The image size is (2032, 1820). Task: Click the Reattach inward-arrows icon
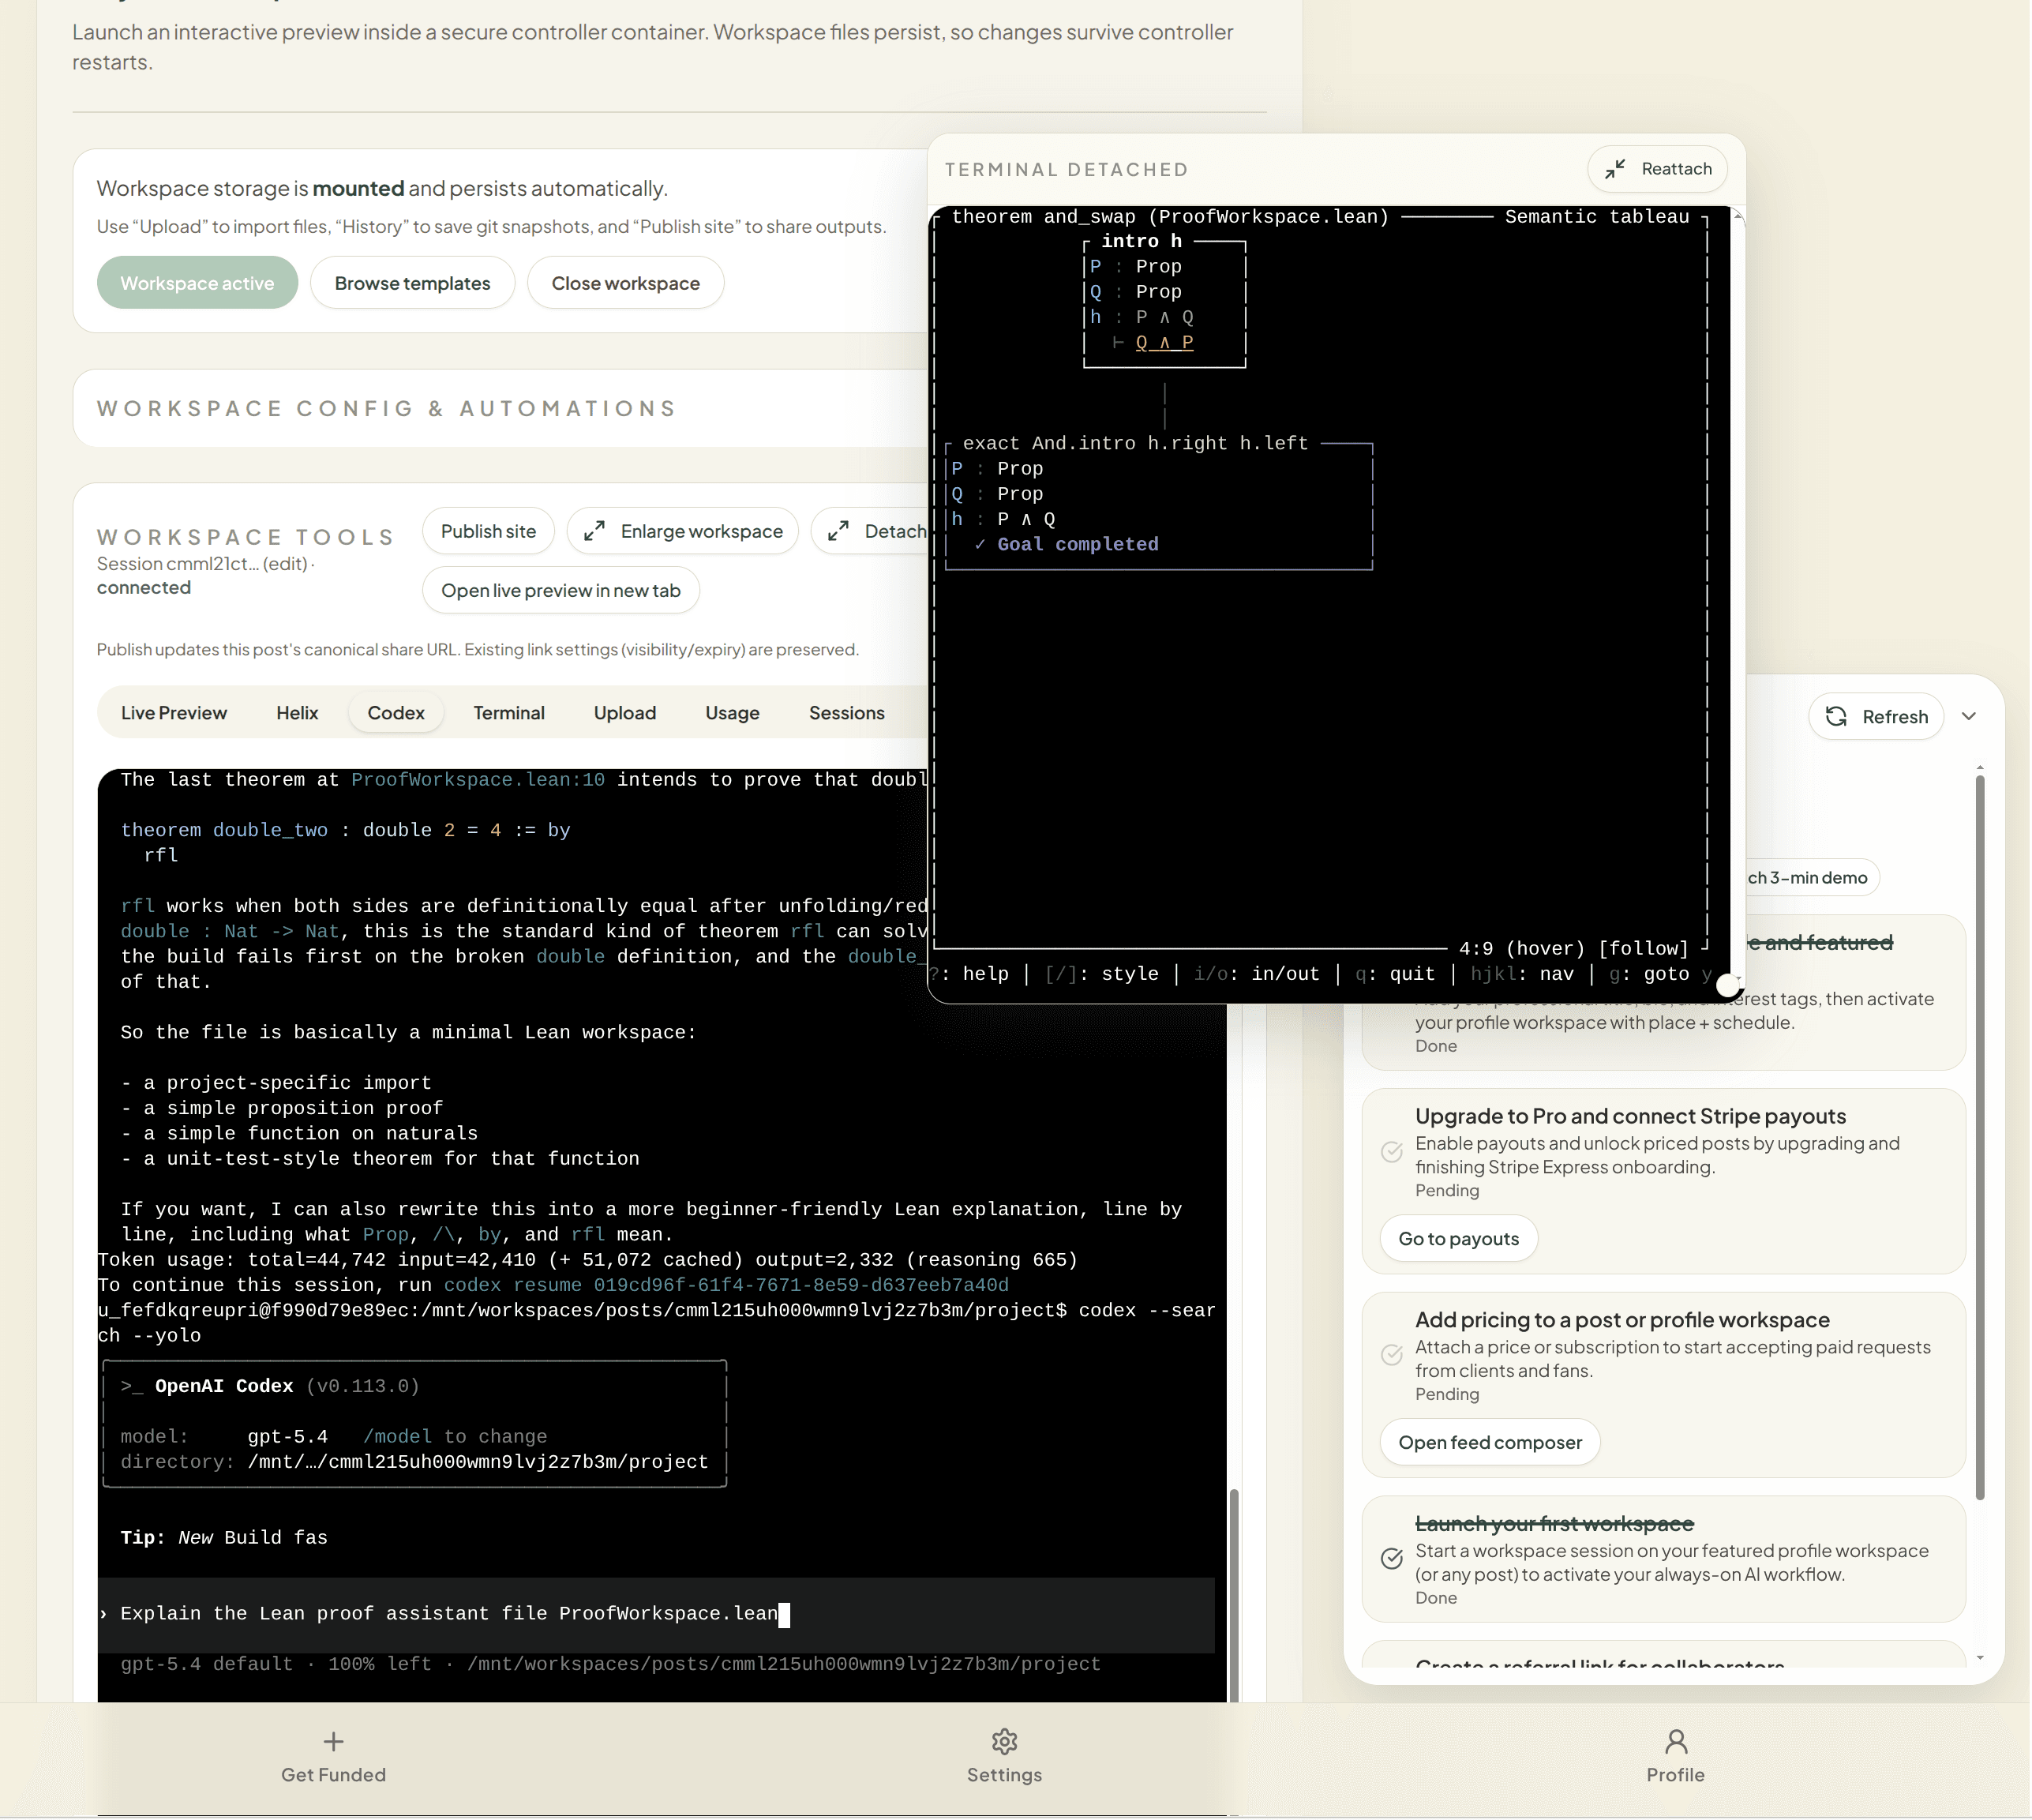click(x=1616, y=169)
